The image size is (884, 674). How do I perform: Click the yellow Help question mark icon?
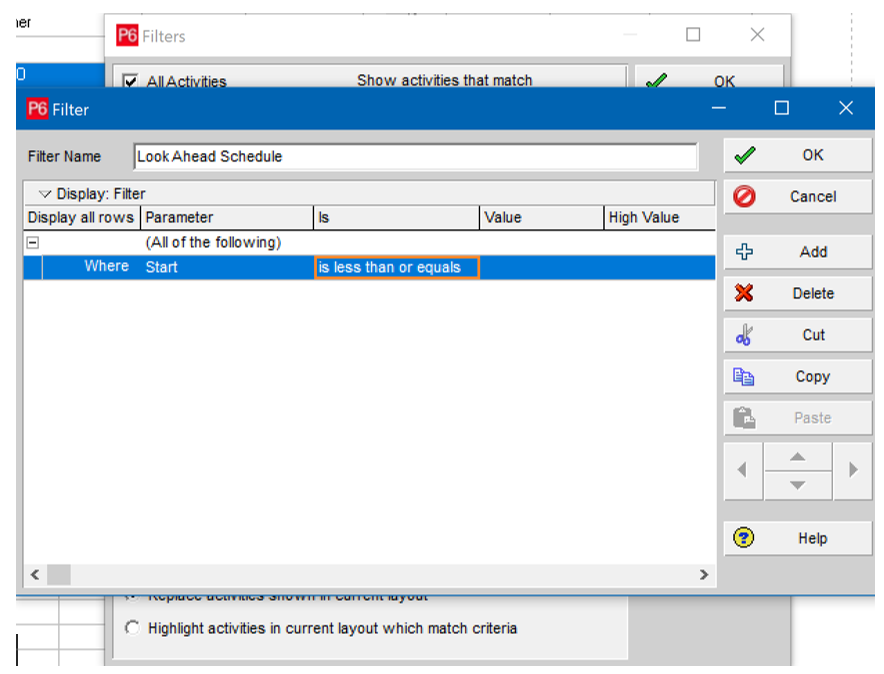[744, 538]
